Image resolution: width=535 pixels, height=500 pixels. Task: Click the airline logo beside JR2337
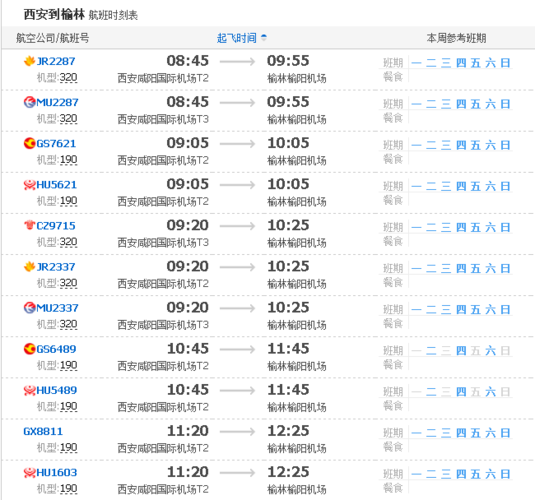tap(29, 267)
